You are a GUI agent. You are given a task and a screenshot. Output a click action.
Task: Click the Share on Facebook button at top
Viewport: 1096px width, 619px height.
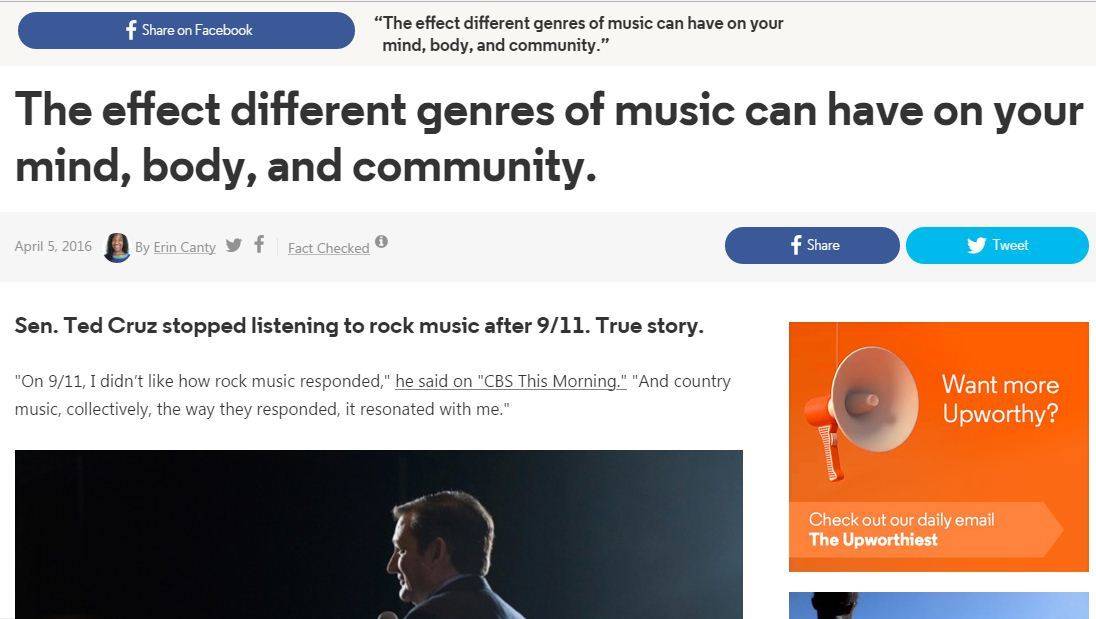pyautogui.click(x=185, y=30)
